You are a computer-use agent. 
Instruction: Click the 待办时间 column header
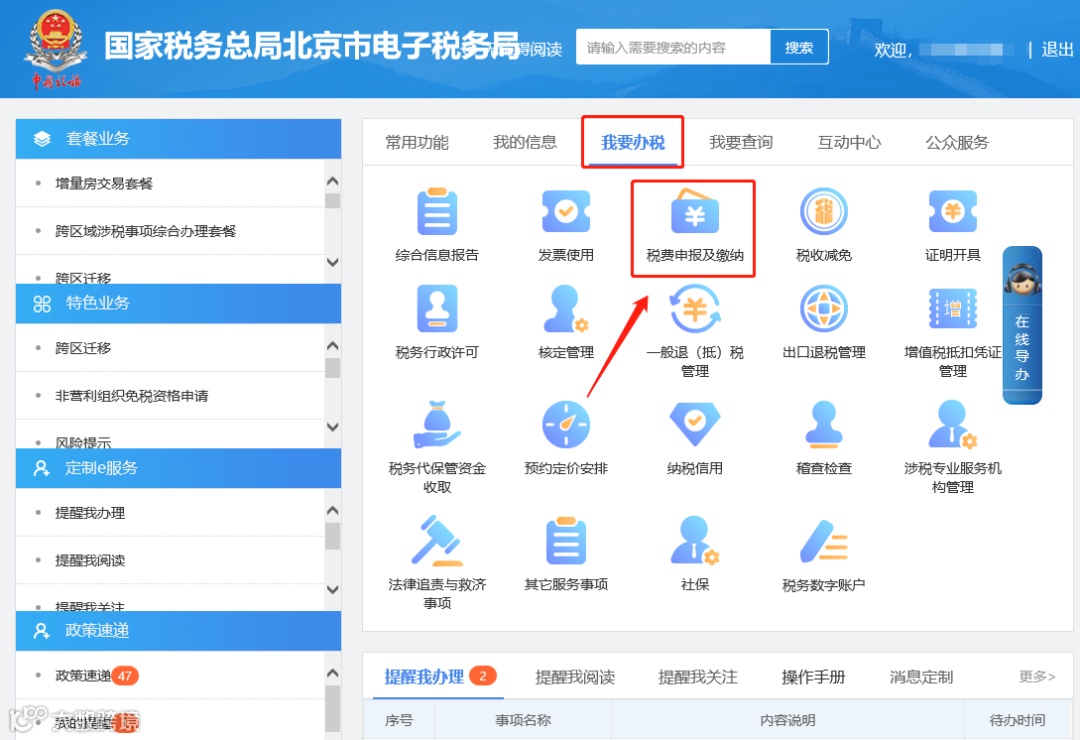(1017, 720)
